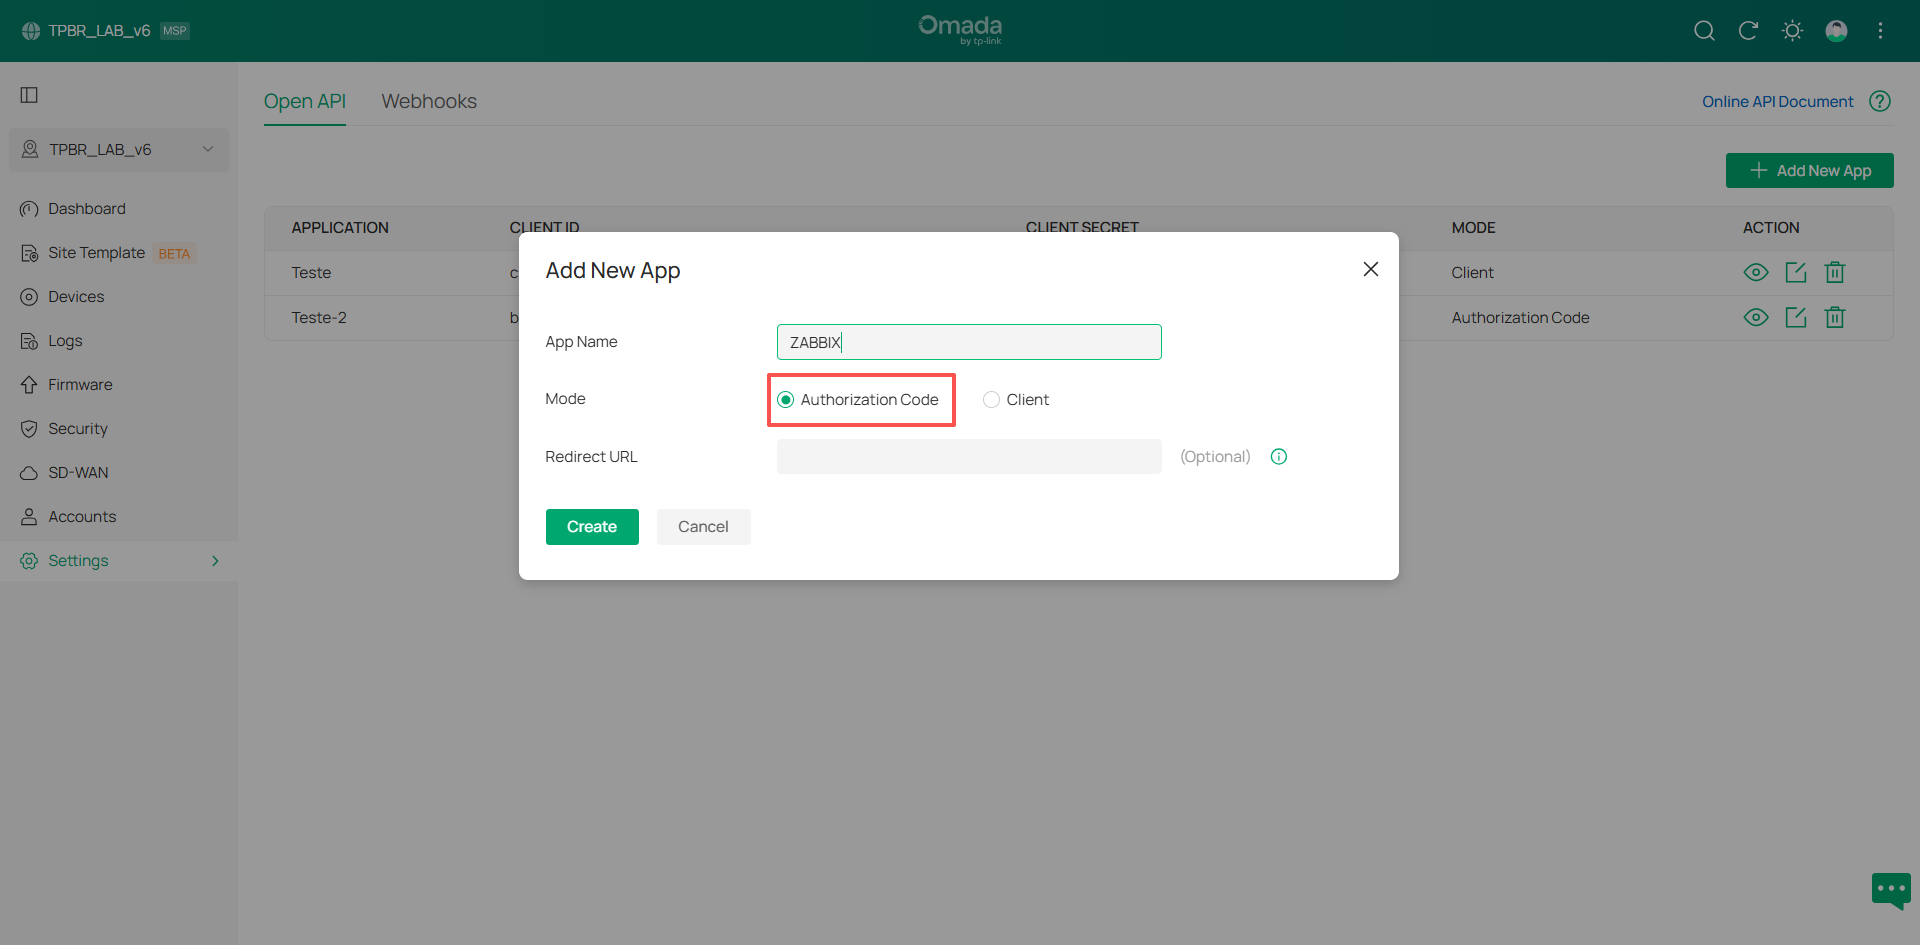Toggle the light/dark theme sun icon

coord(1792,31)
